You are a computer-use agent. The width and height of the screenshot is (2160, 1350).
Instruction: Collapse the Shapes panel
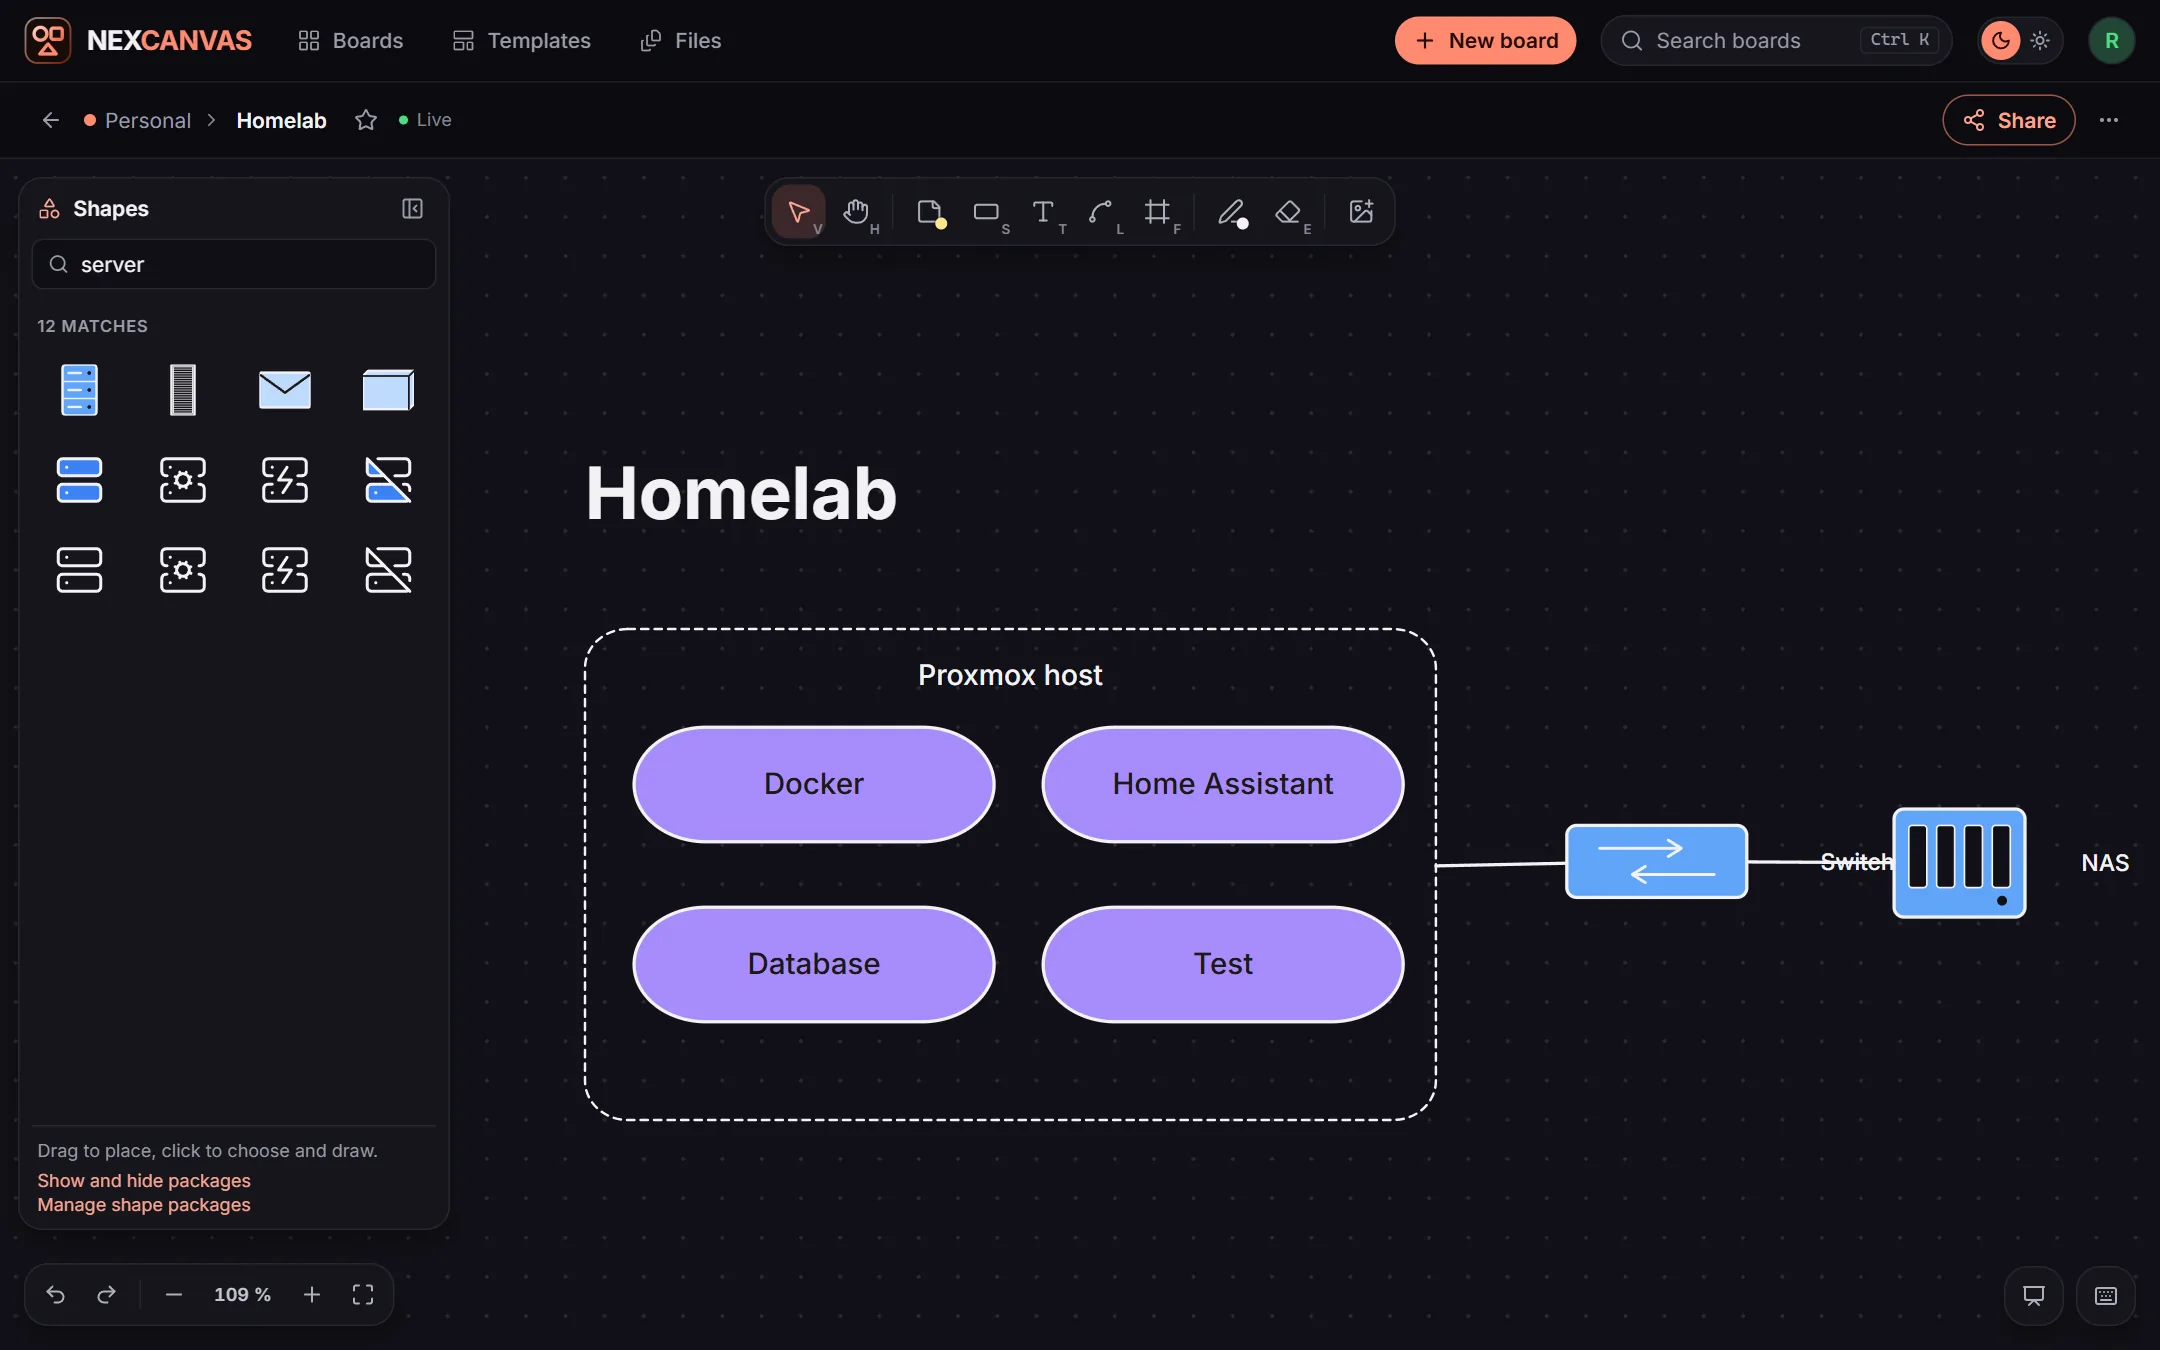pyautogui.click(x=412, y=208)
